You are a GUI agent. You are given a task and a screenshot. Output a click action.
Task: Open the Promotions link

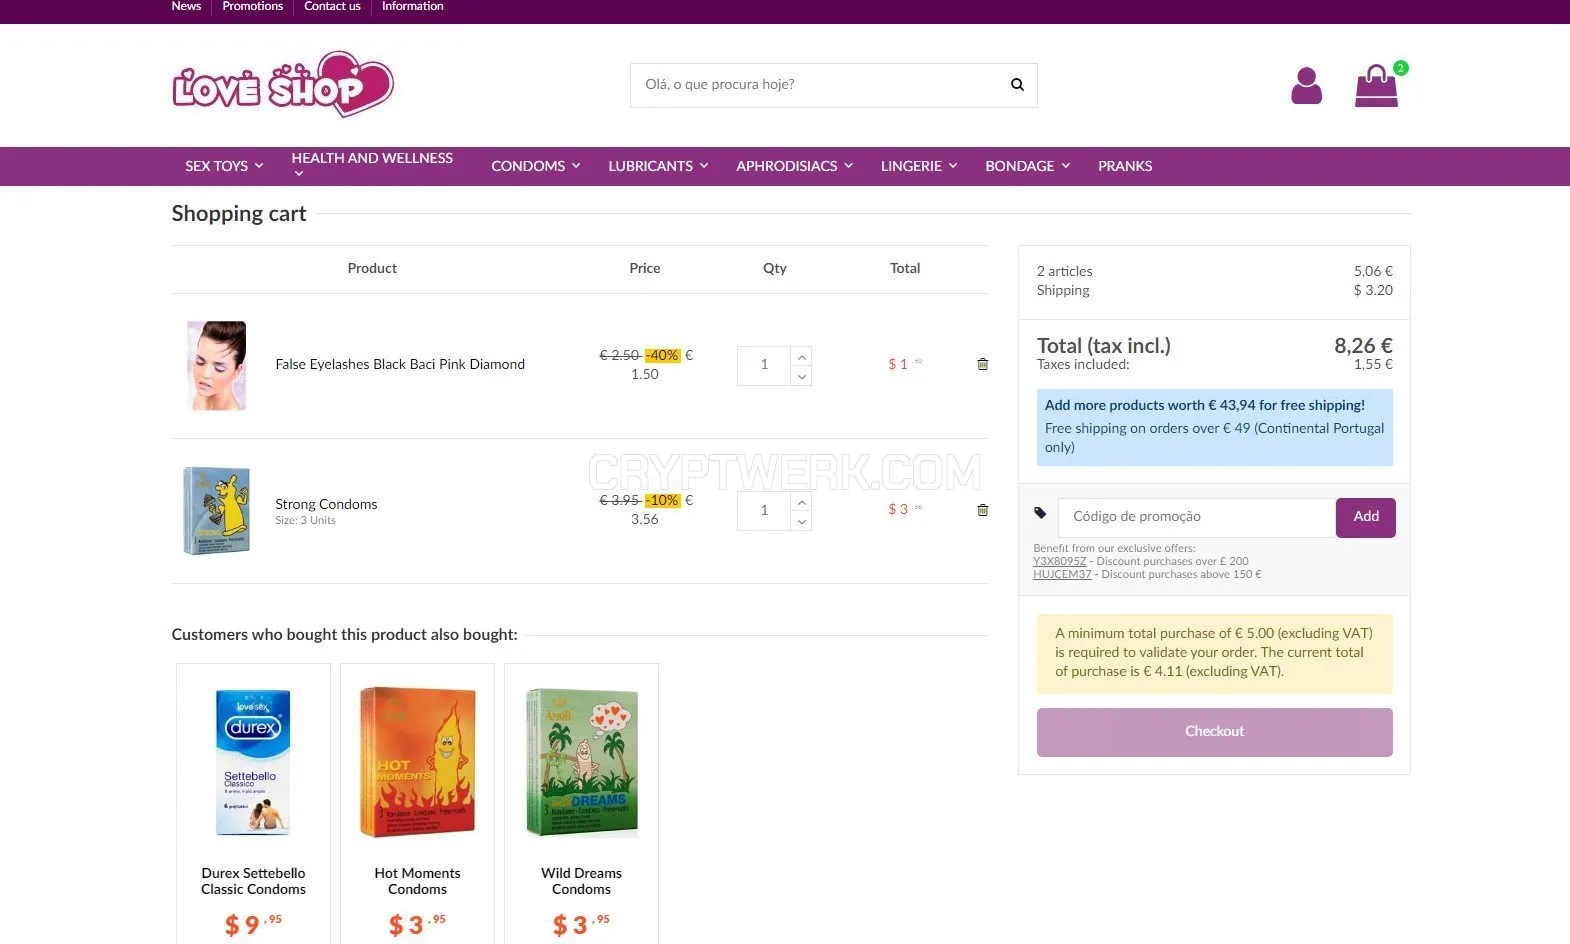coord(253,6)
